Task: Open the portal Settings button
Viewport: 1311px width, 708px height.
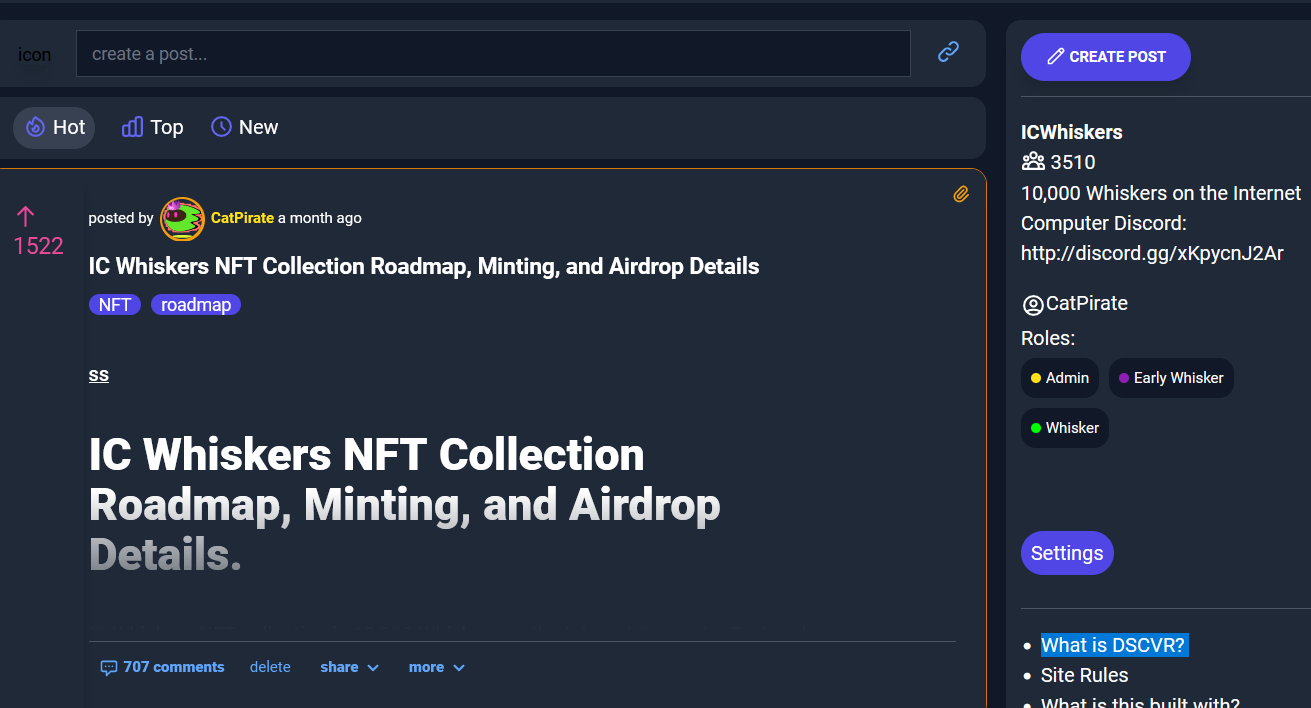Action: tap(1067, 553)
